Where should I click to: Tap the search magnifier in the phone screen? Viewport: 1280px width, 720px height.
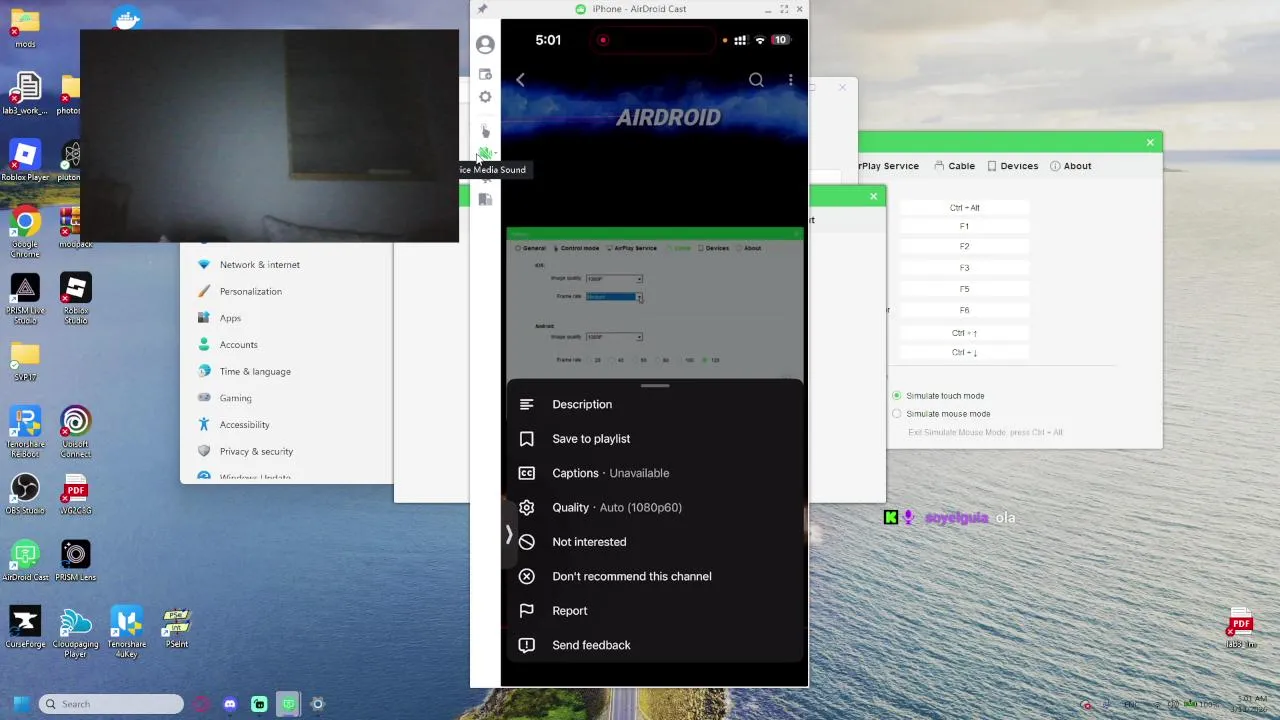tap(756, 80)
